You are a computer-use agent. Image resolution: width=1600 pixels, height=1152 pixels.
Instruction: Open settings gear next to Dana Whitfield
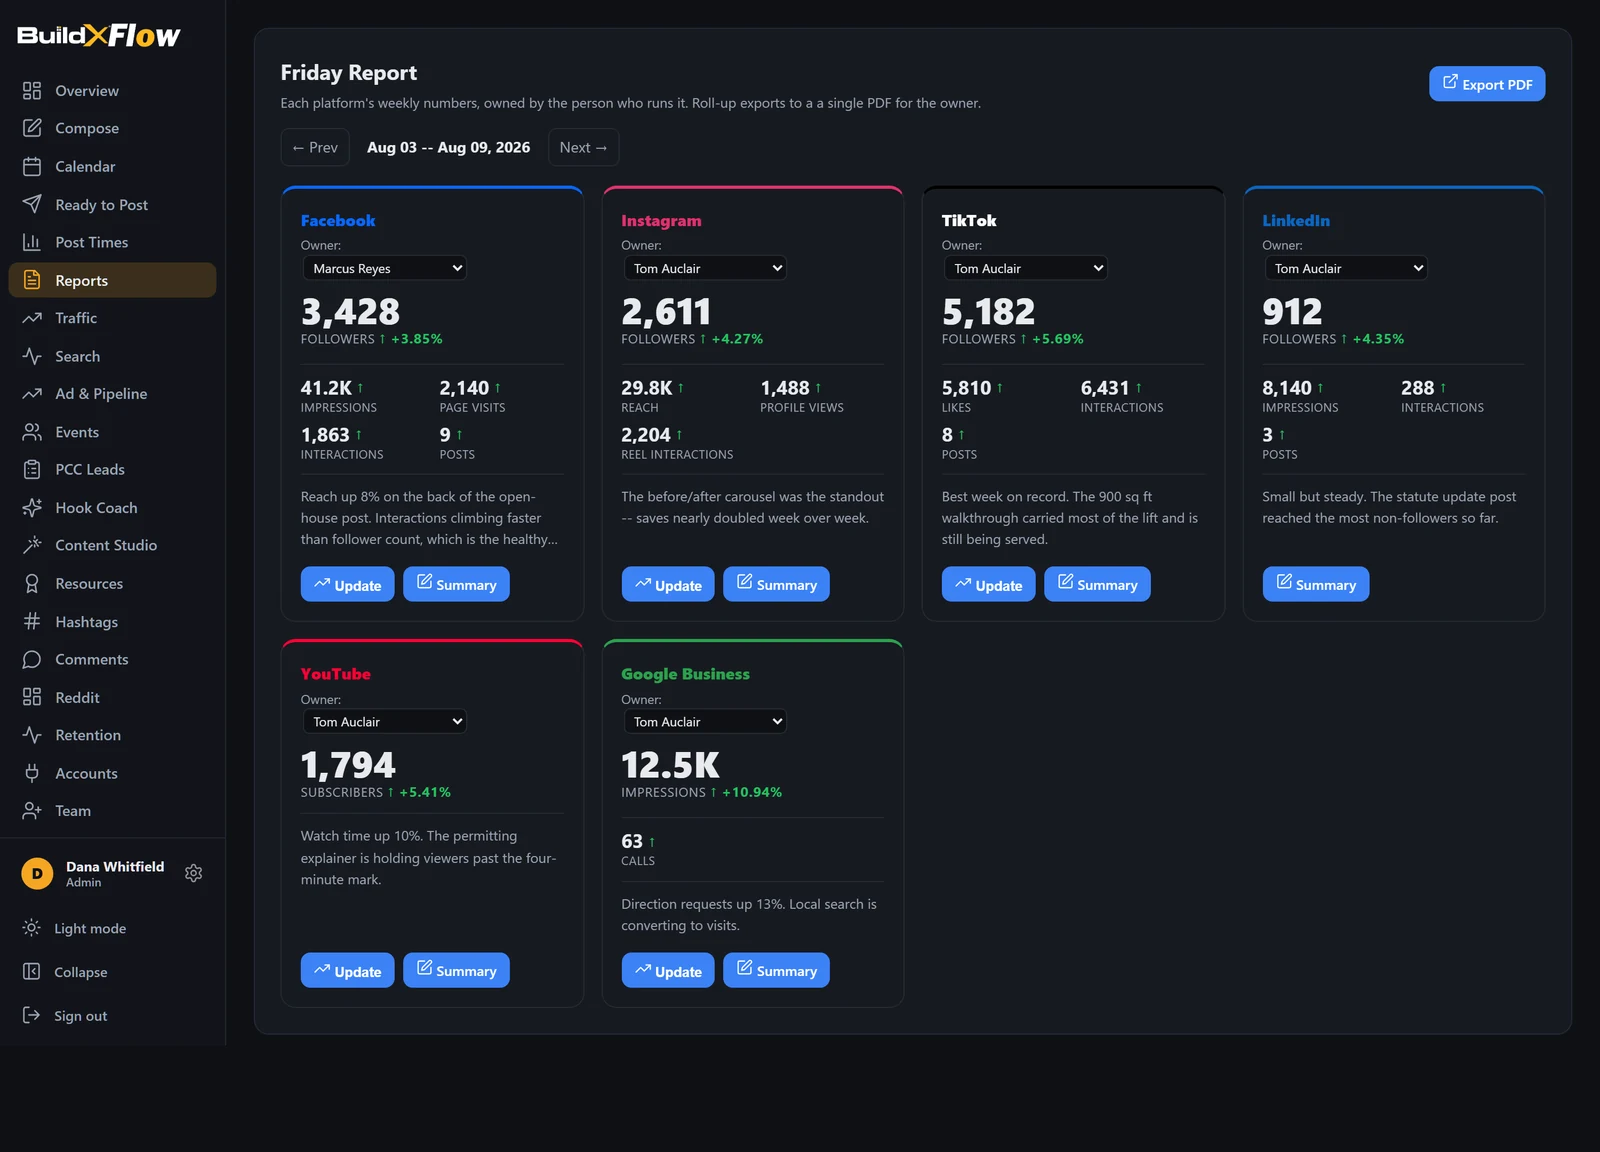click(194, 873)
